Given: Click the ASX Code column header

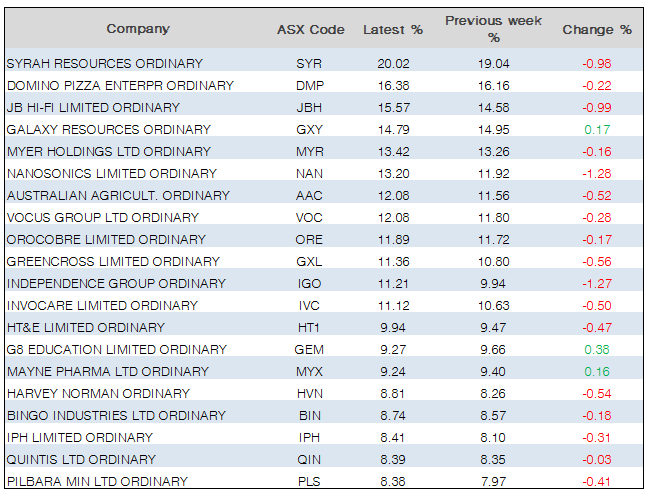Looking at the screenshot, I should (x=310, y=29).
